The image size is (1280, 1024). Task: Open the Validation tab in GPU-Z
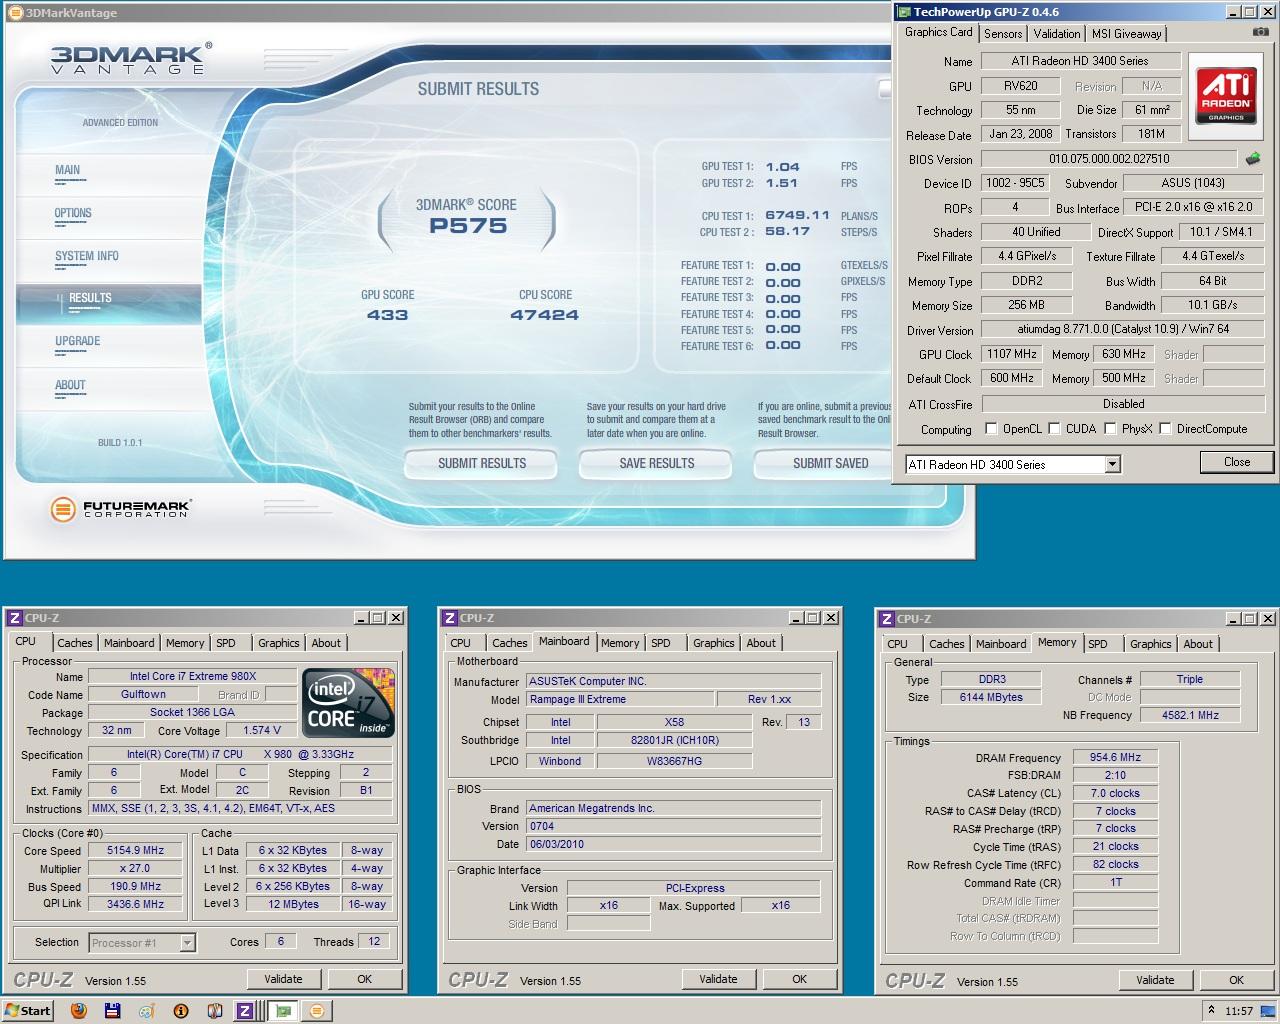1057,33
